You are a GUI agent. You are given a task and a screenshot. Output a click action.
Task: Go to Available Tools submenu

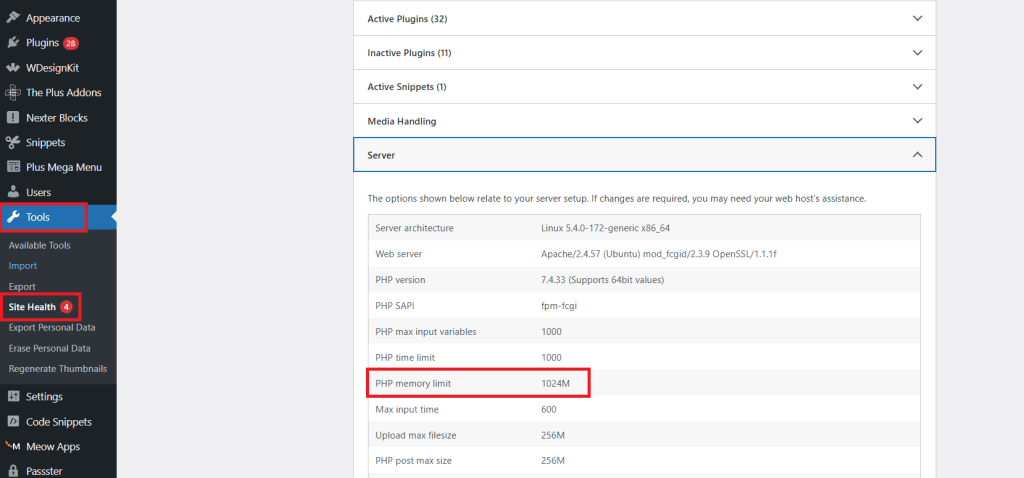click(x=39, y=246)
